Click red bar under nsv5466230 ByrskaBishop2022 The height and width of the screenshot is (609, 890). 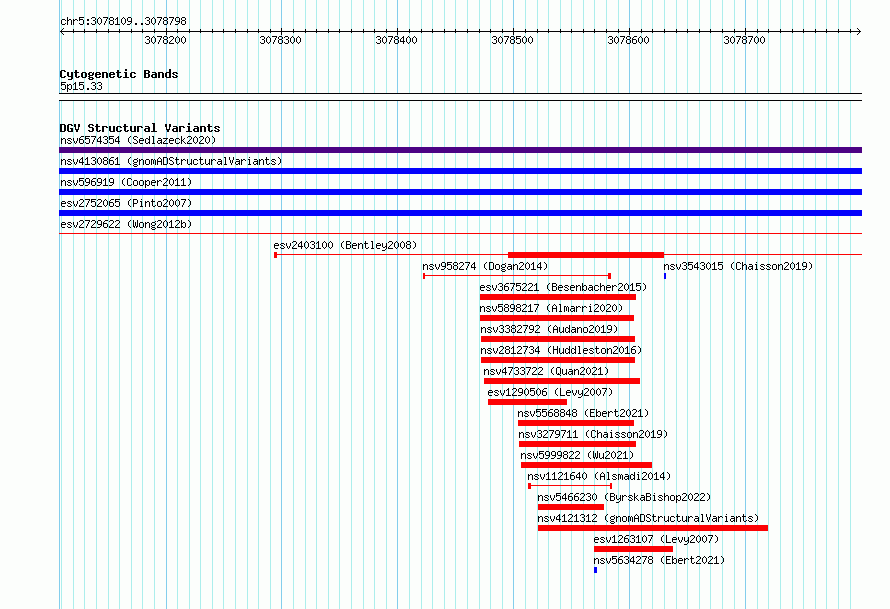point(571,507)
